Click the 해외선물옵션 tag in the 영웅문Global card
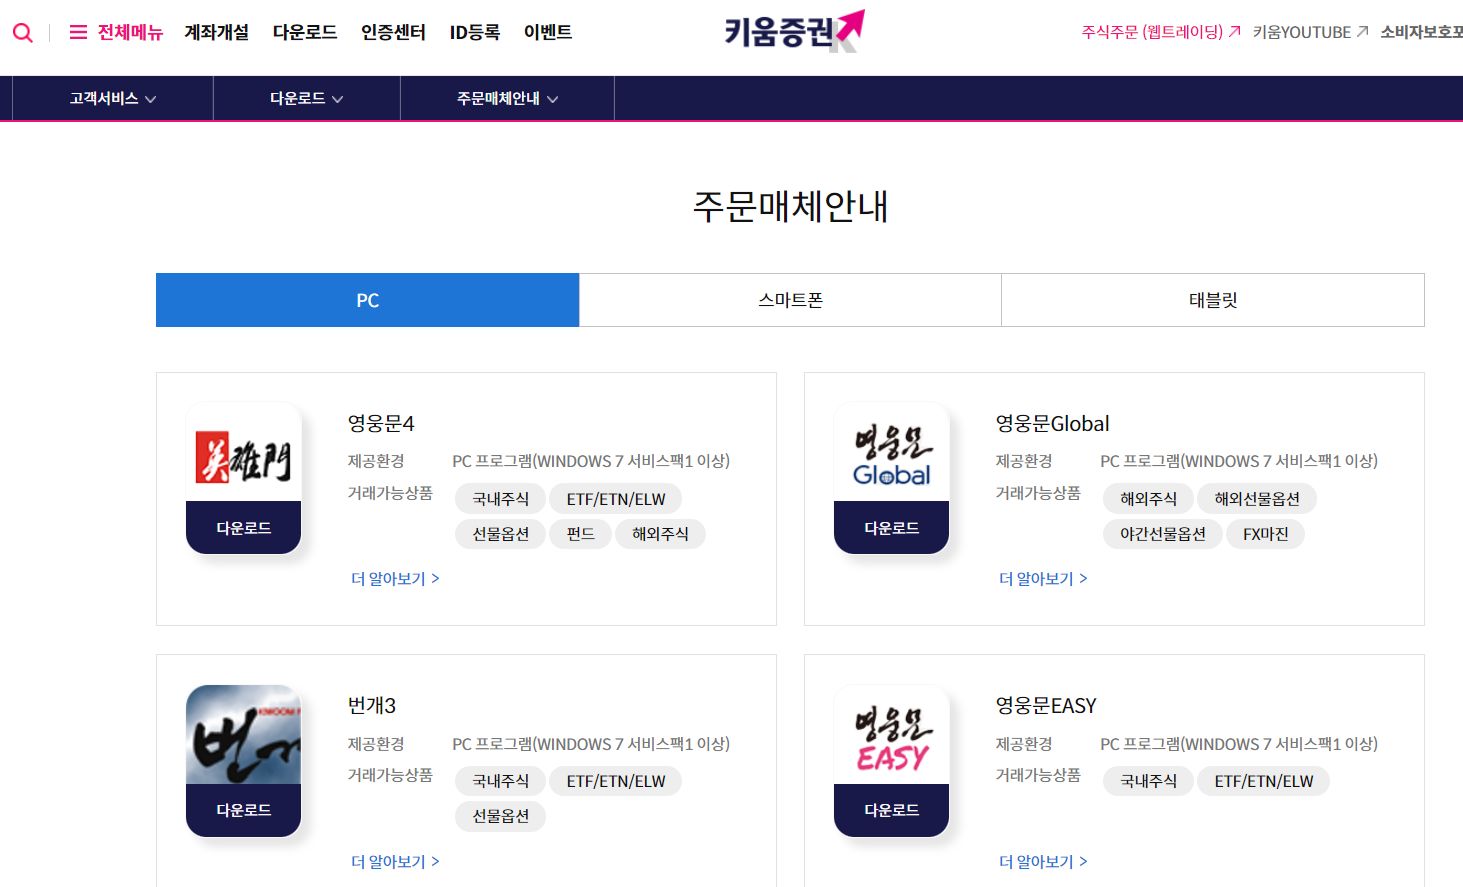This screenshot has width=1463, height=887. point(1257,499)
